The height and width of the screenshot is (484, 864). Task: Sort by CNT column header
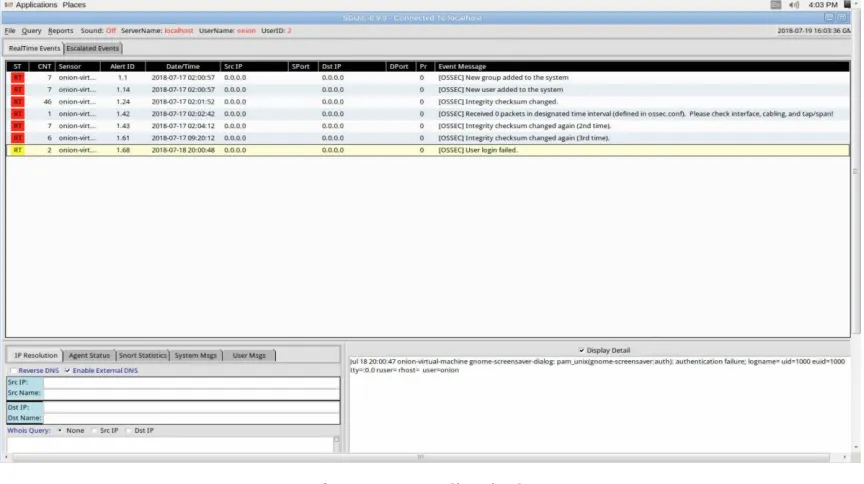pyautogui.click(x=44, y=67)
